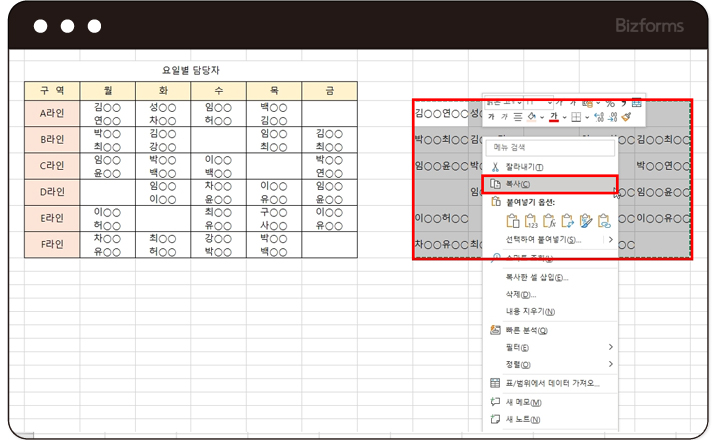Select the 목 column header
This screenshot has height=440, width=715.
coord(274,91)
